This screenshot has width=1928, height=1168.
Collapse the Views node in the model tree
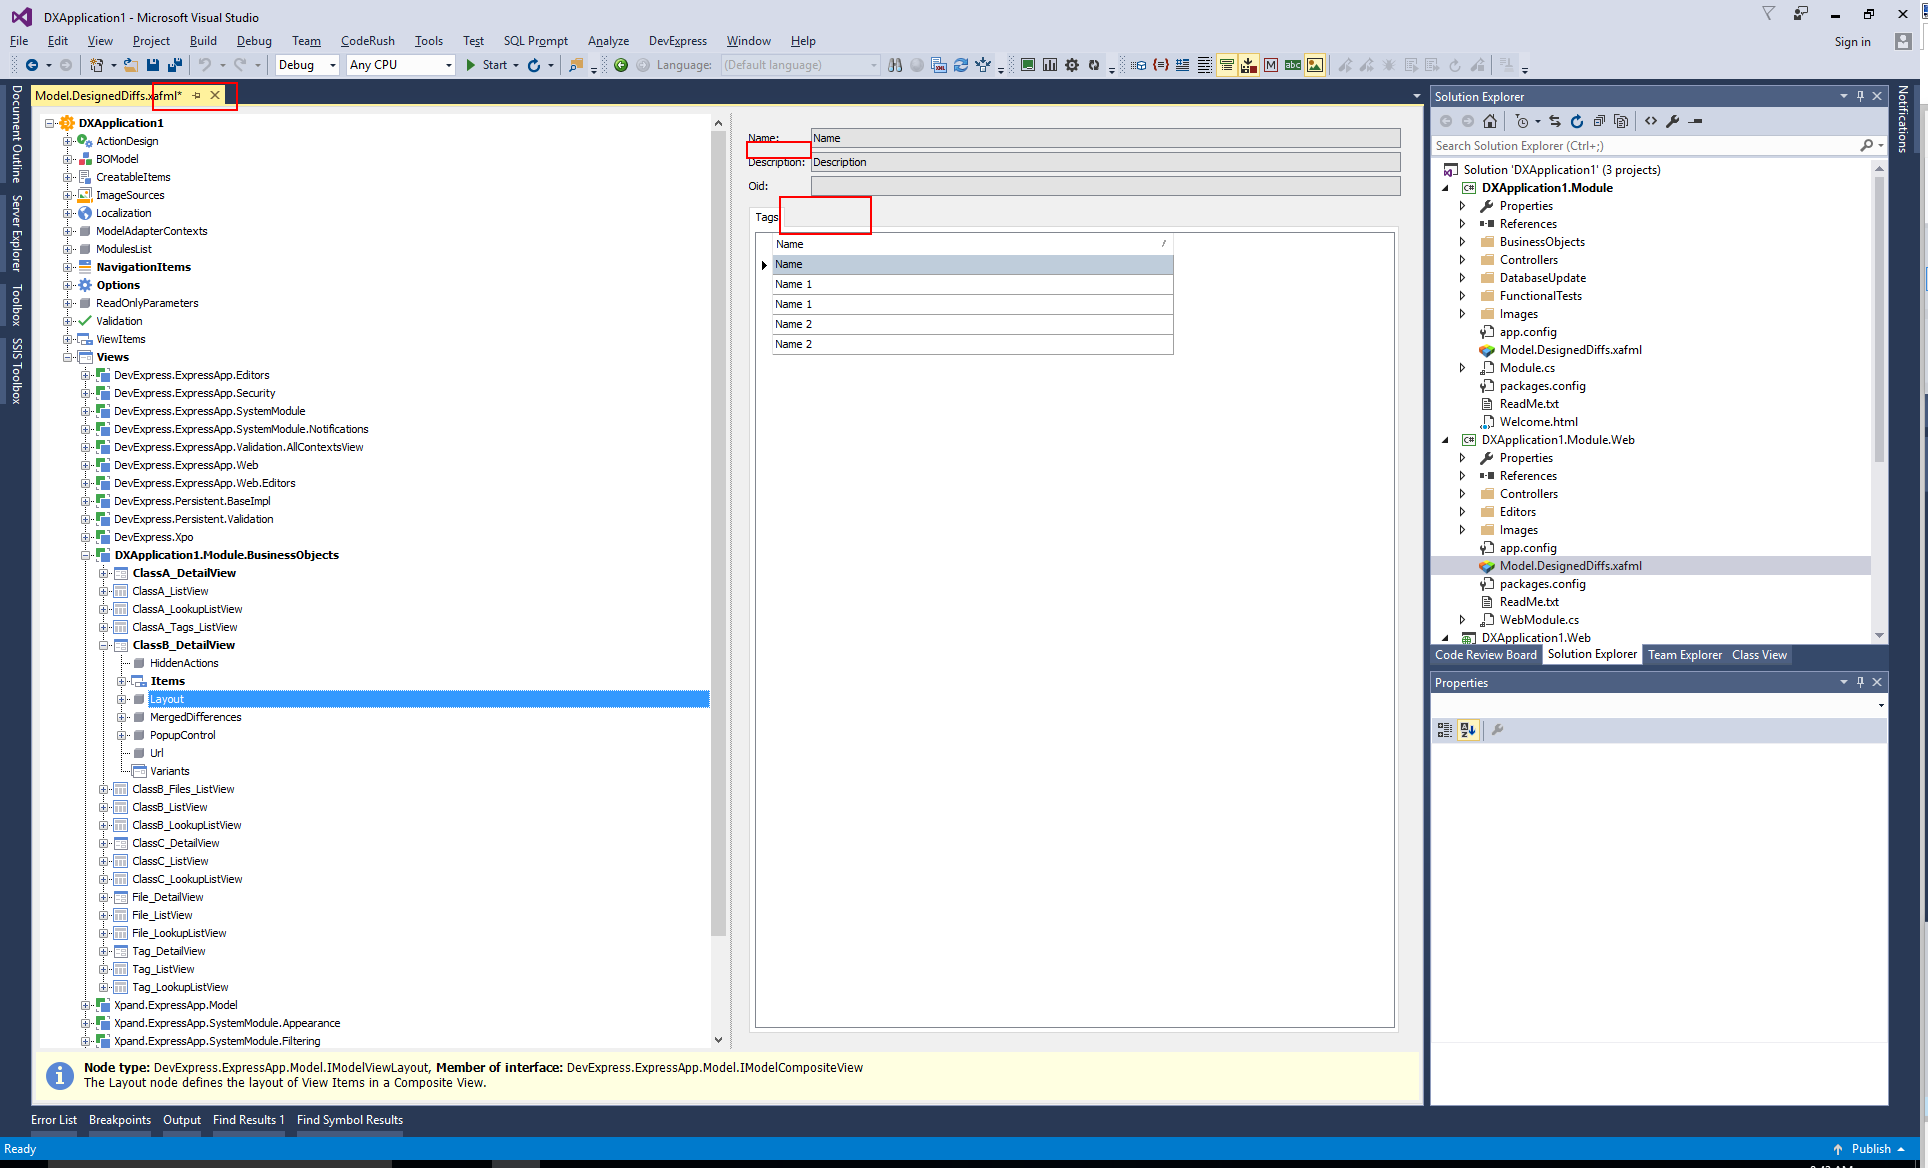[69, 357]
